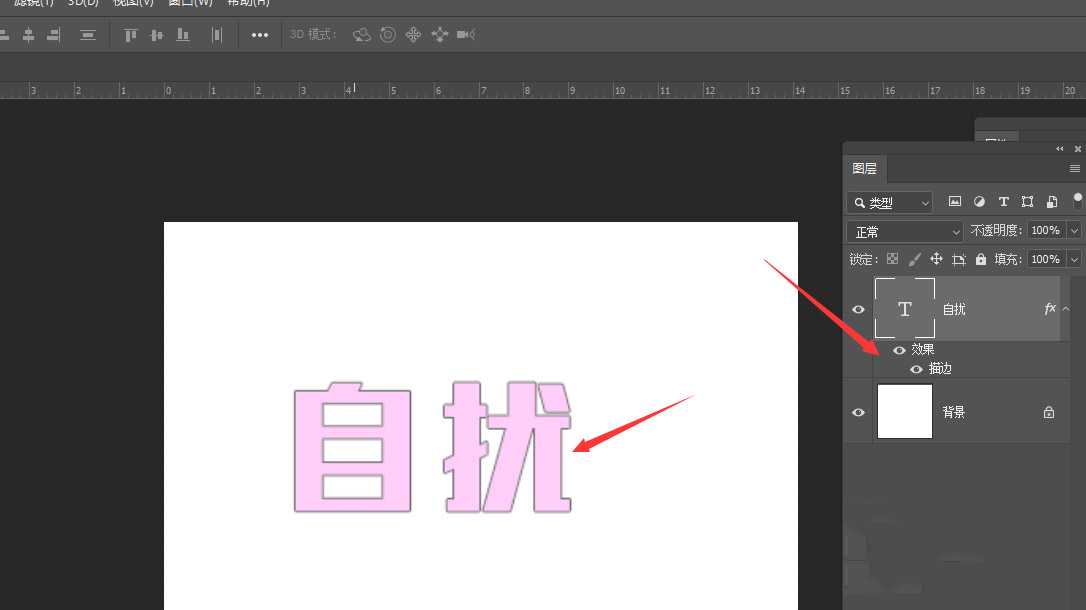Filter layers to show only text layers

1004,201
